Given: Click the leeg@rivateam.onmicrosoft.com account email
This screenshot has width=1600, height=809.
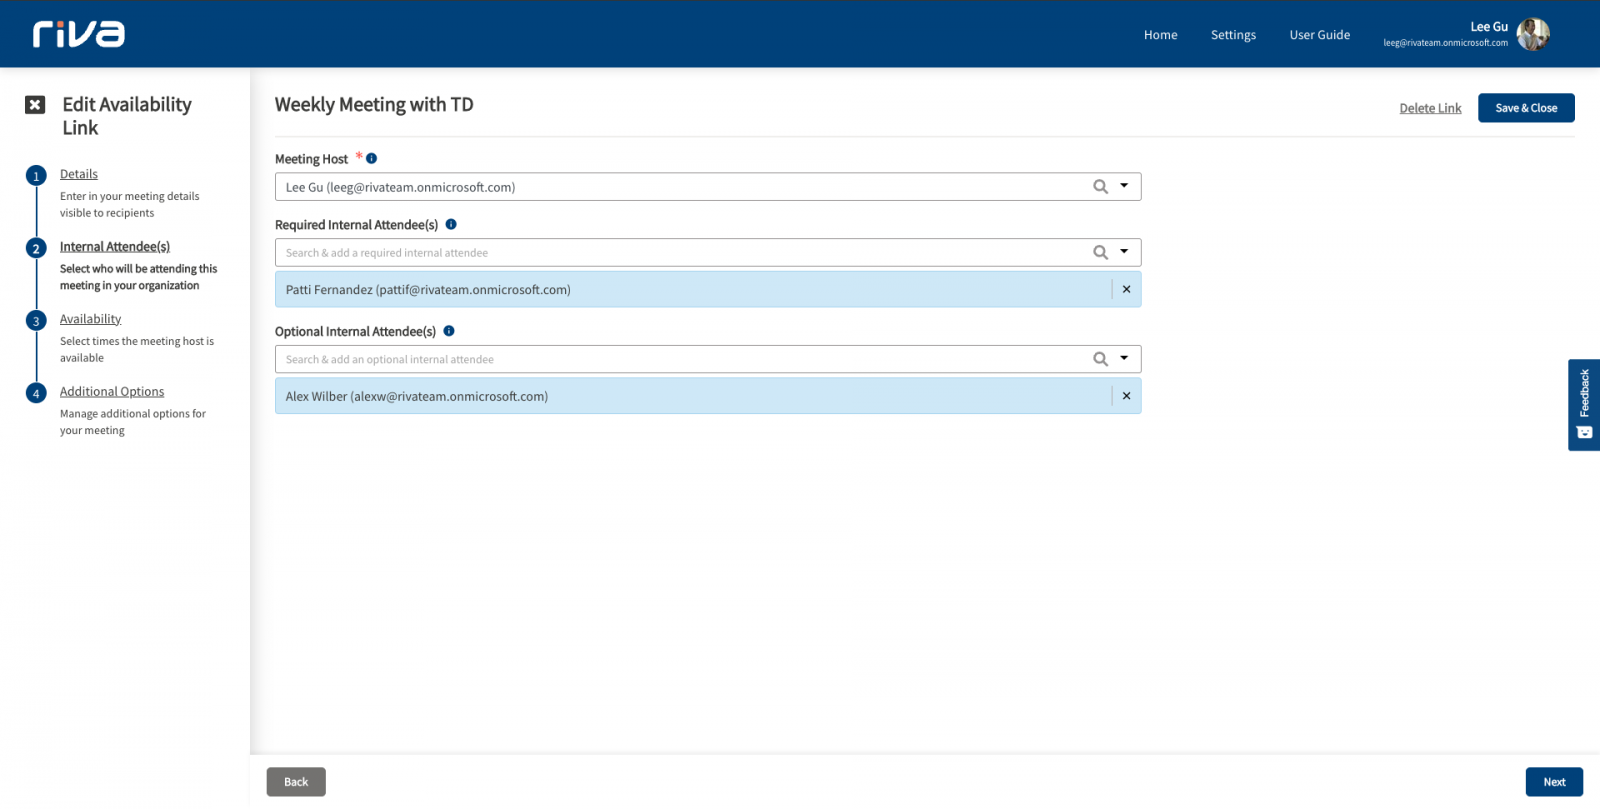Looking at the screenshot, I should coord(1445,43).
